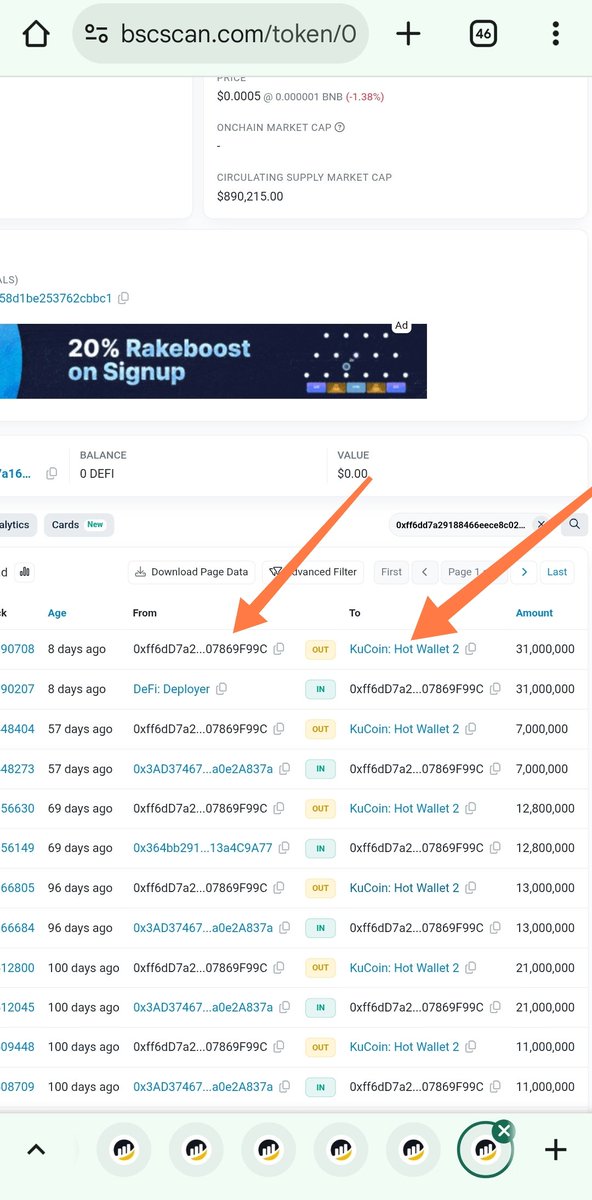592x1200 pixels.
Task: Open block link ending 90708
Action: (x=17, y=649)
